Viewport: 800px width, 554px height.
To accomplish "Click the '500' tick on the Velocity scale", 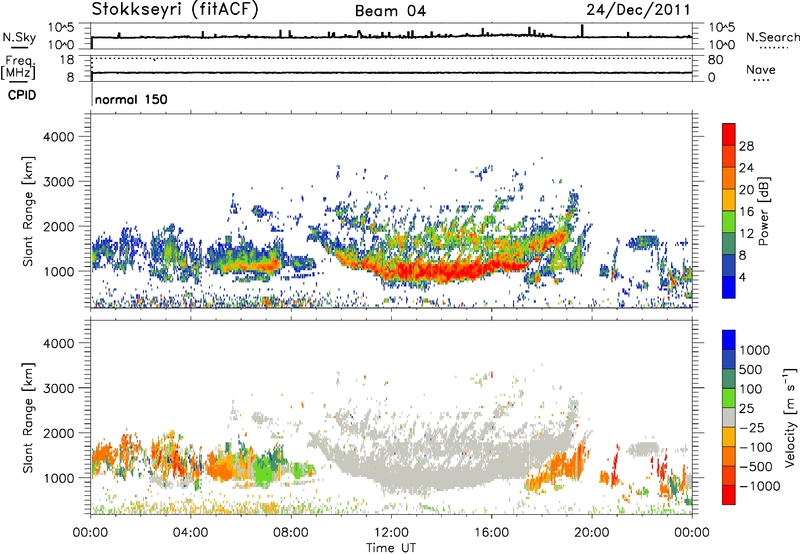I will point(750,370).
